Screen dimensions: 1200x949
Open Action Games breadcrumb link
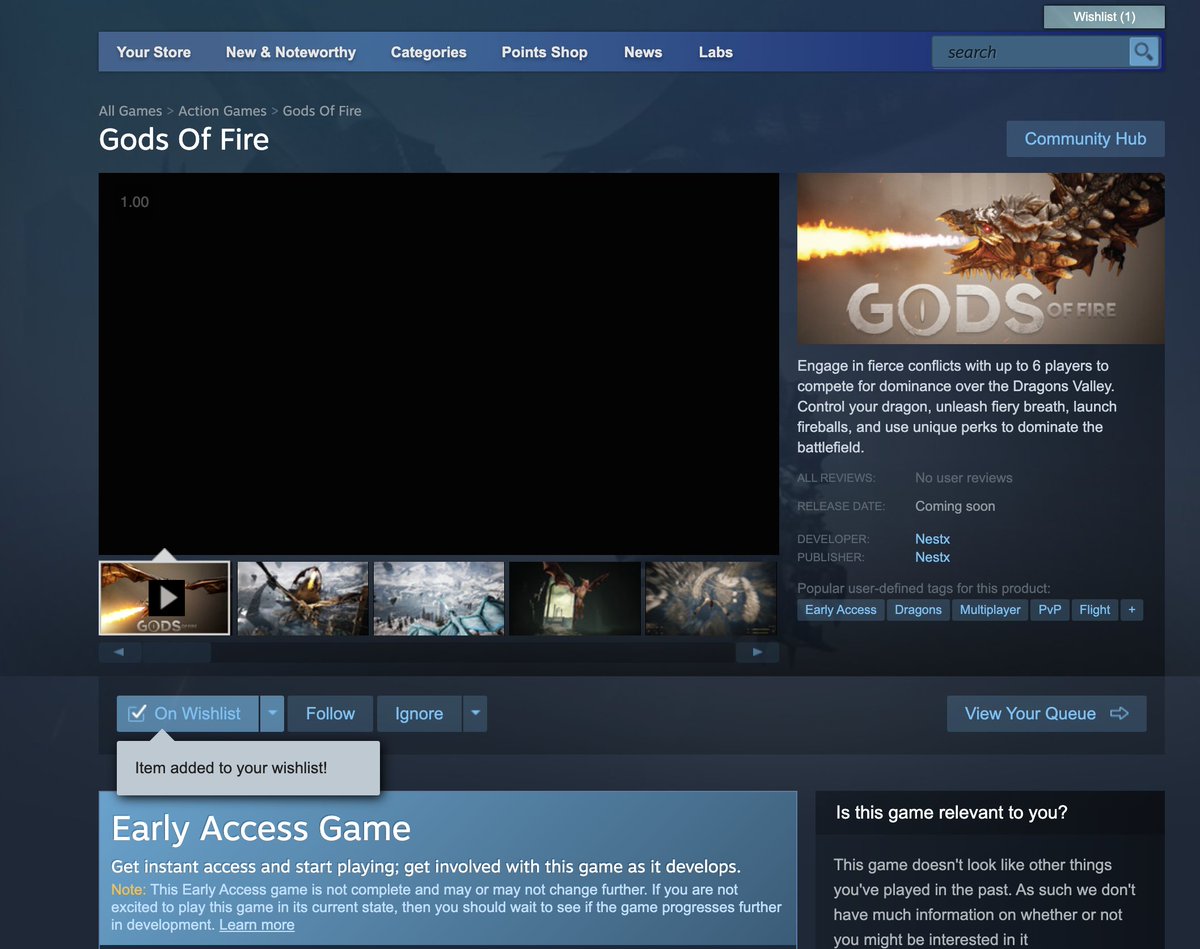(x=222, y=111)
